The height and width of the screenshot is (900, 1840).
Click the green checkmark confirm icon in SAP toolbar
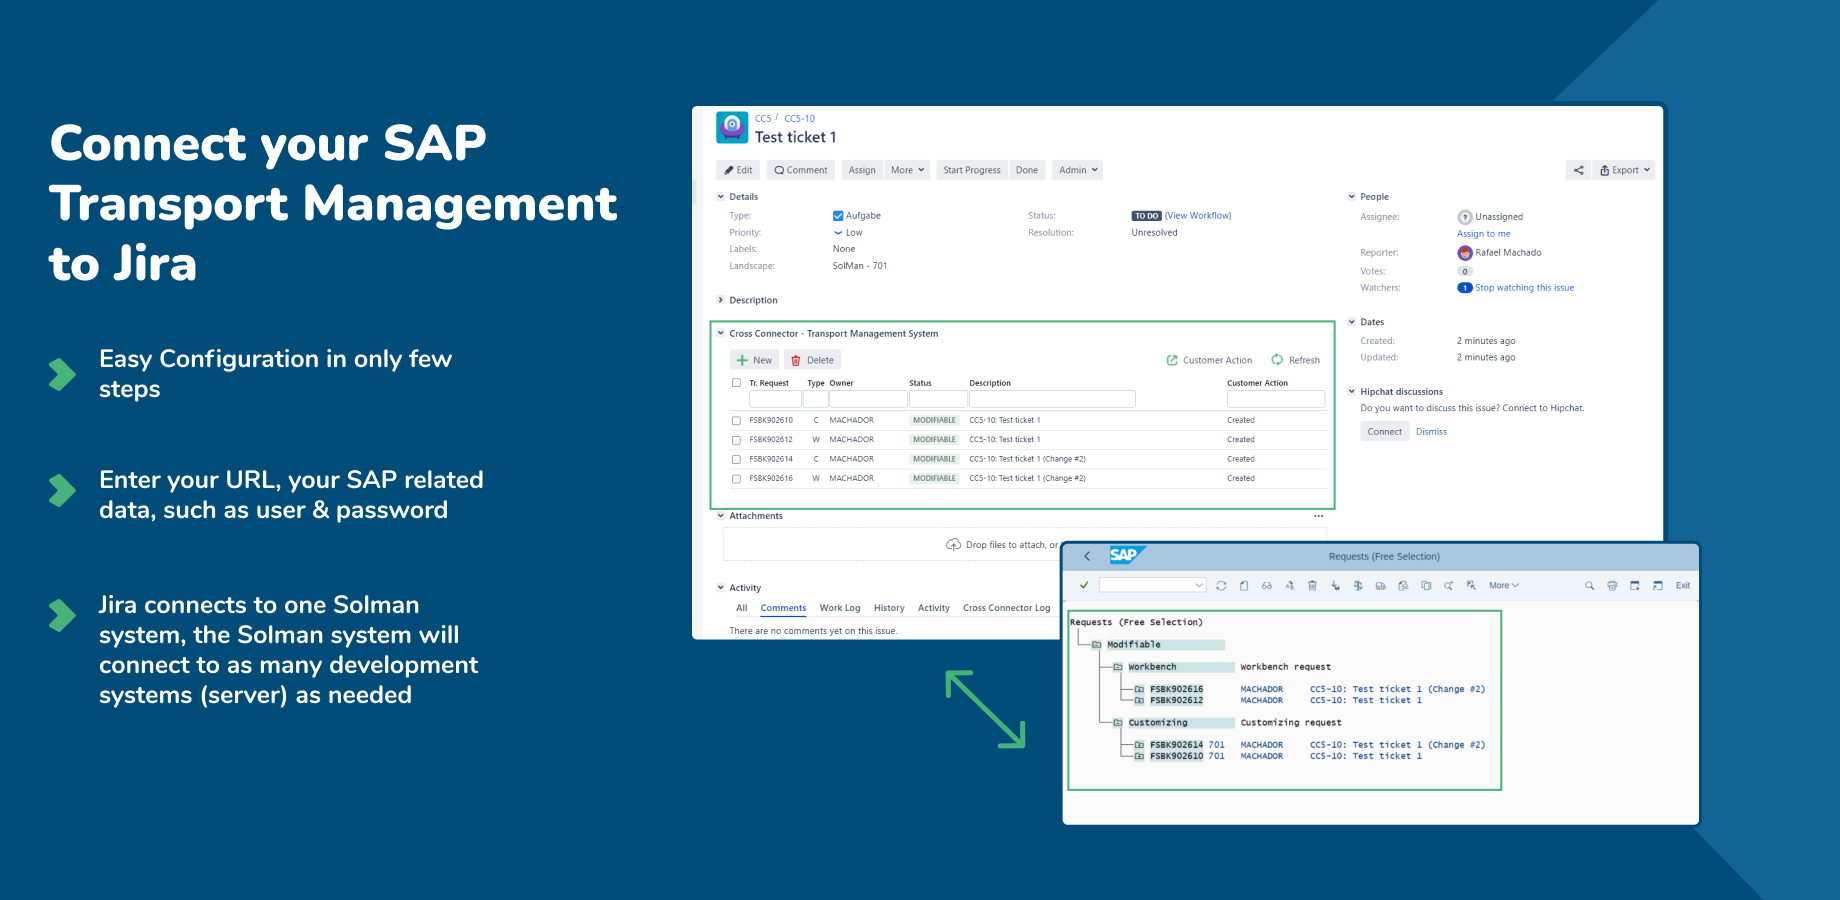pos(1084,585)
